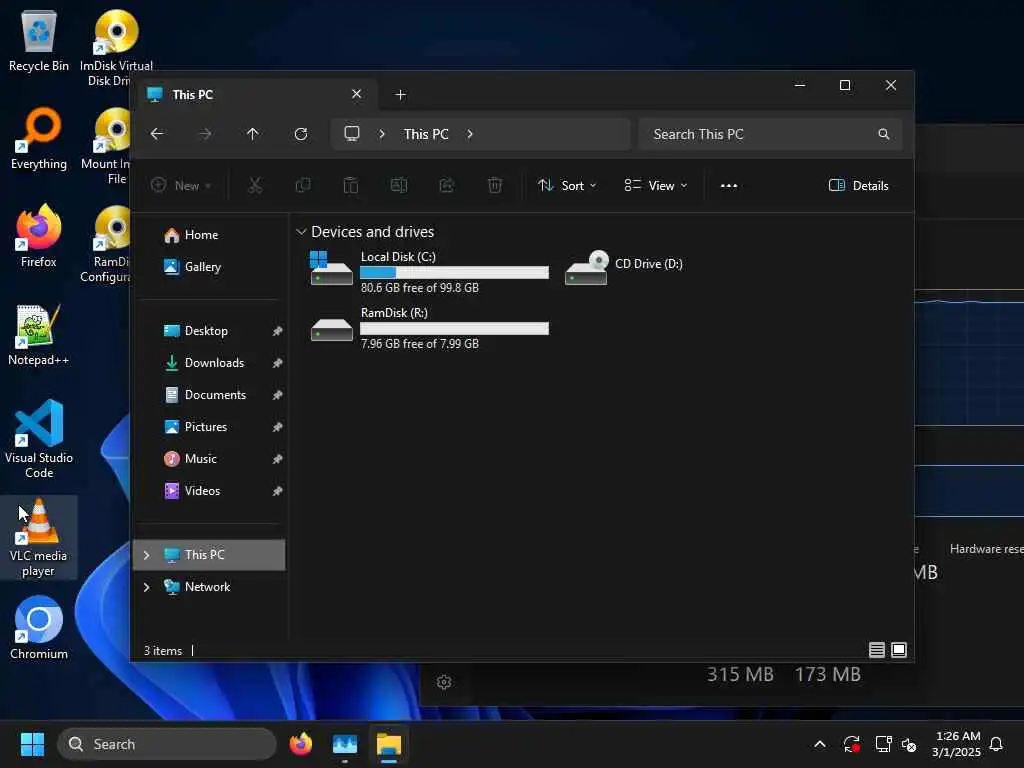
Task: Select the Firefox desktop shortcut
Action: point(39,236)
